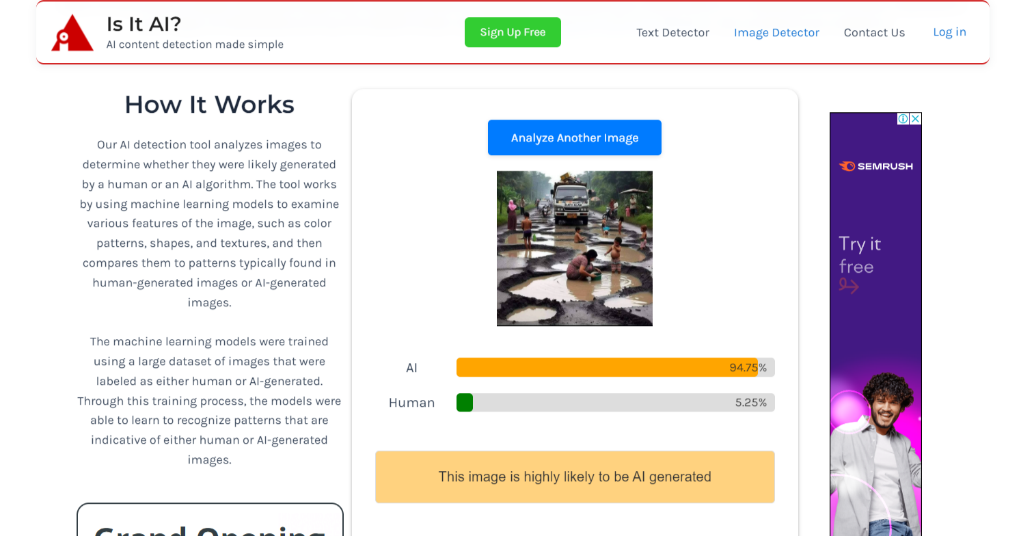Click Analyze Another Image button

(574, 137)
